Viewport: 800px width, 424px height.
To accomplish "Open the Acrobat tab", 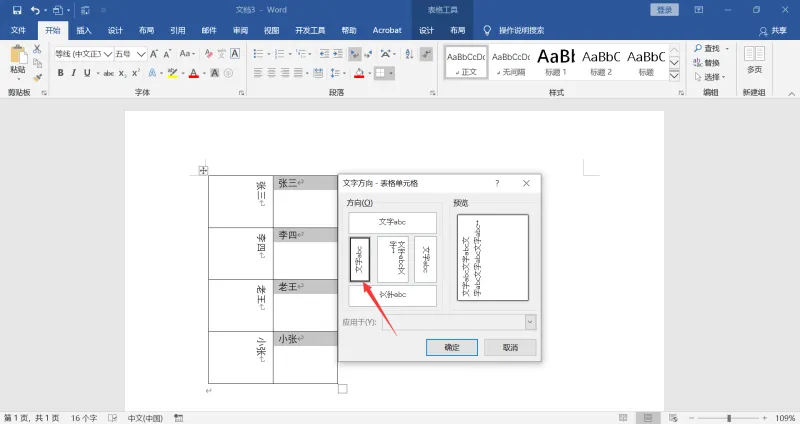I will point(387,31).
